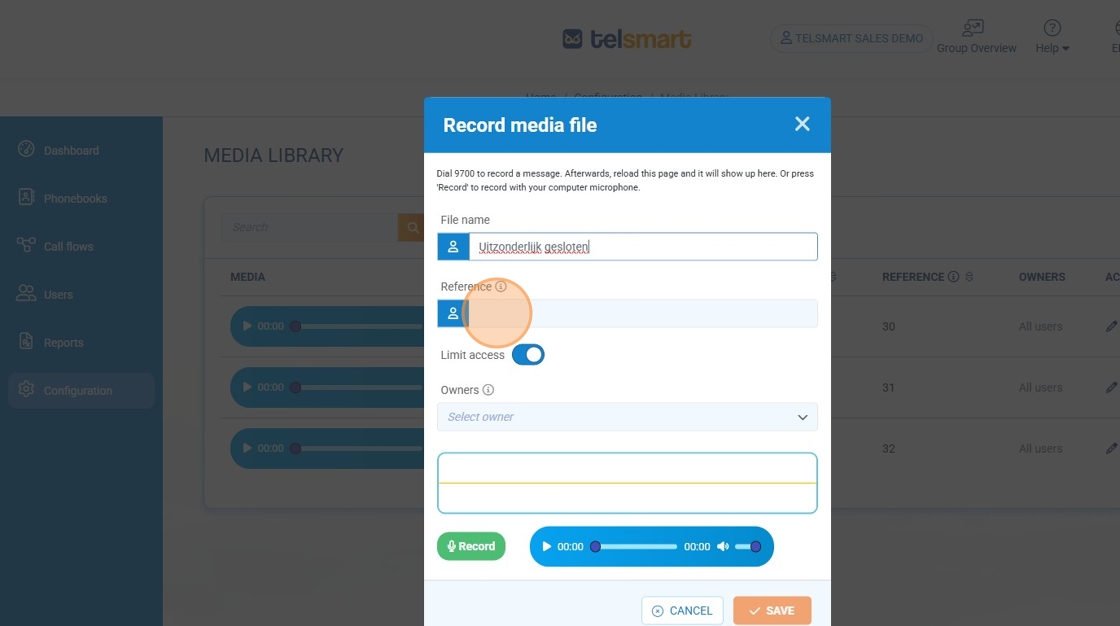Screen dimensions: 1120x626
Task: Play the recorded preview in the dialog
Action: click(546, 547)
